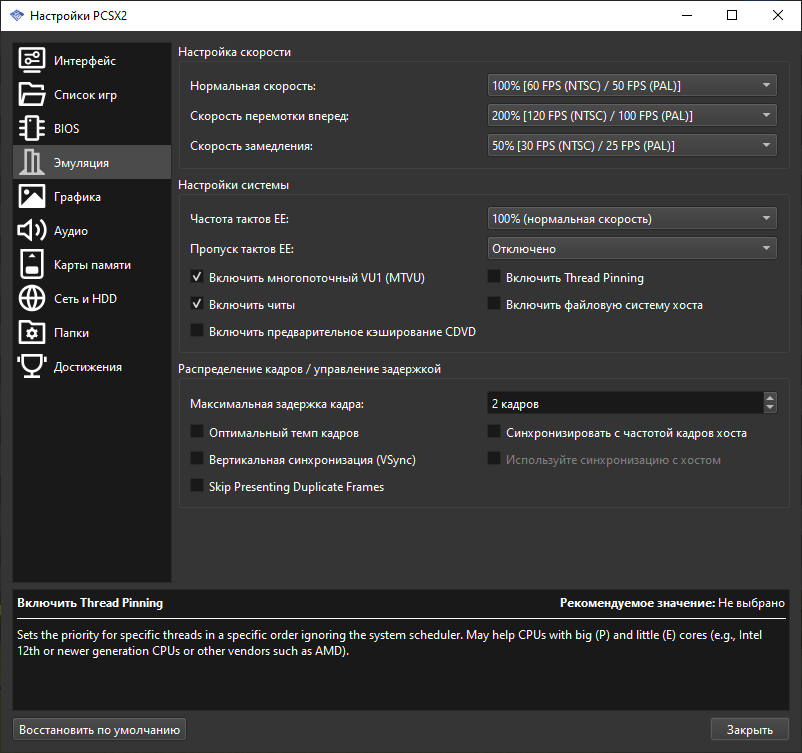This screenshot has width=802, height=753.
Task: Click the Достижения trophy icon
Action: coord(32,366)
